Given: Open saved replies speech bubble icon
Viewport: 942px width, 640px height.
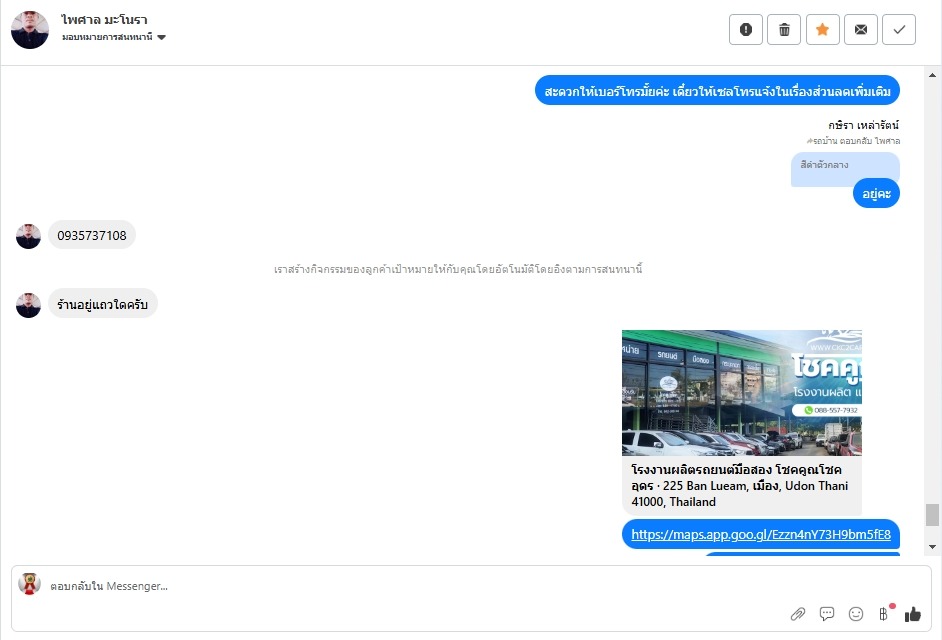Looking at the screenshot, I should point(827,614).
